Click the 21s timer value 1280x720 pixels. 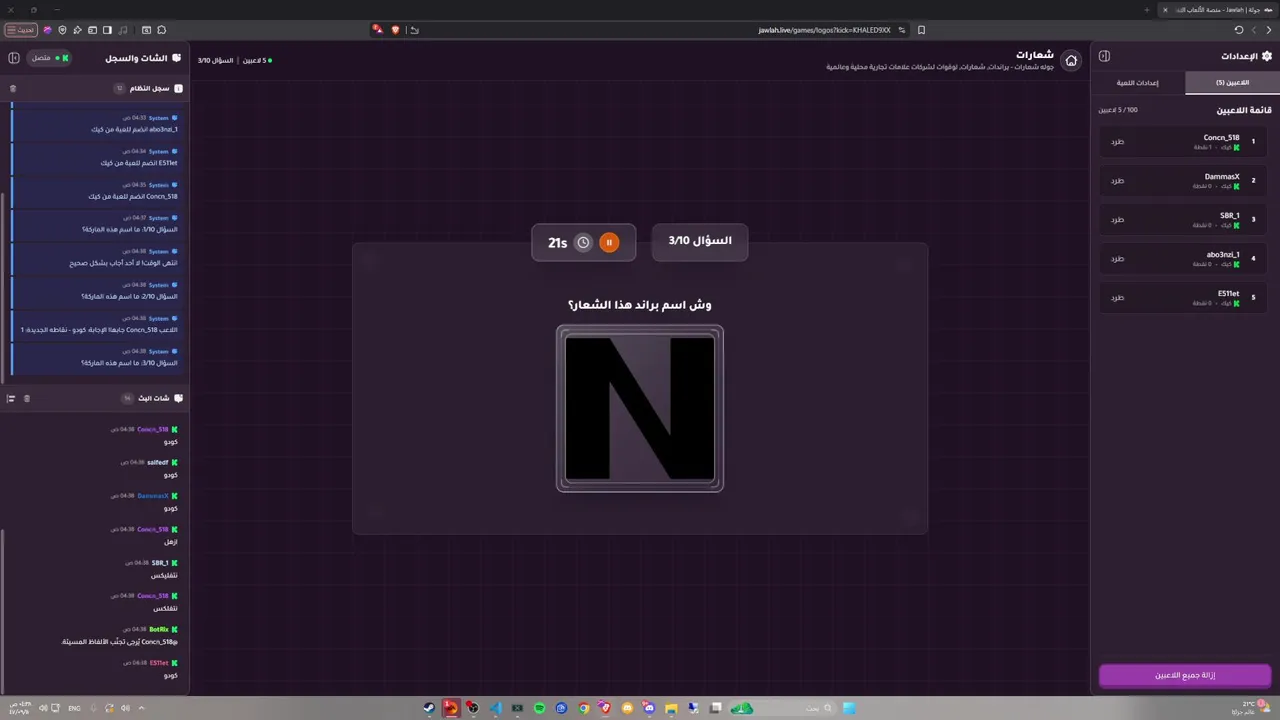click(x=558, y=243)
